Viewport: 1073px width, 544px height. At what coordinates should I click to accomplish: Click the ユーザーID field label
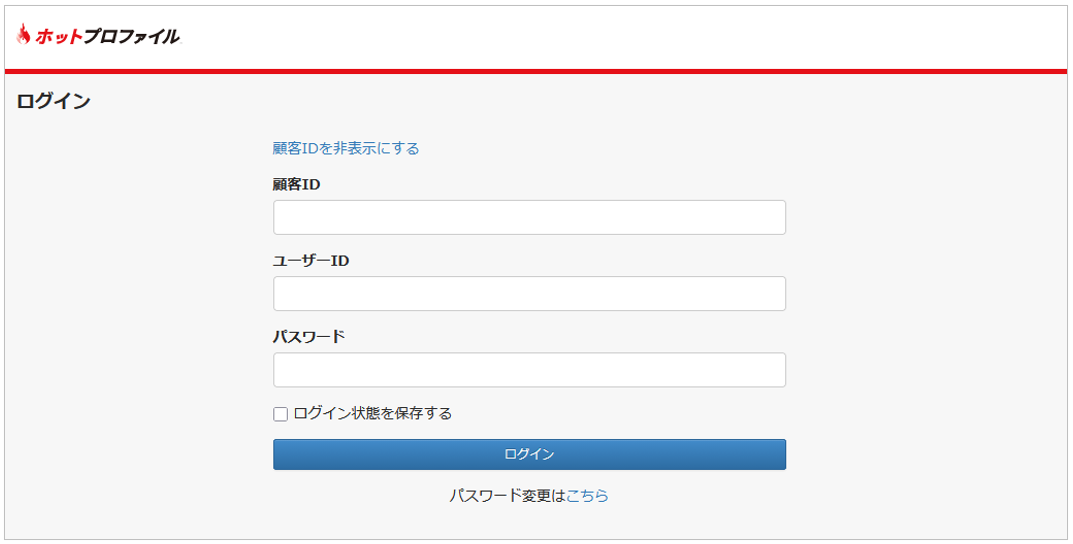pos(311,260)
